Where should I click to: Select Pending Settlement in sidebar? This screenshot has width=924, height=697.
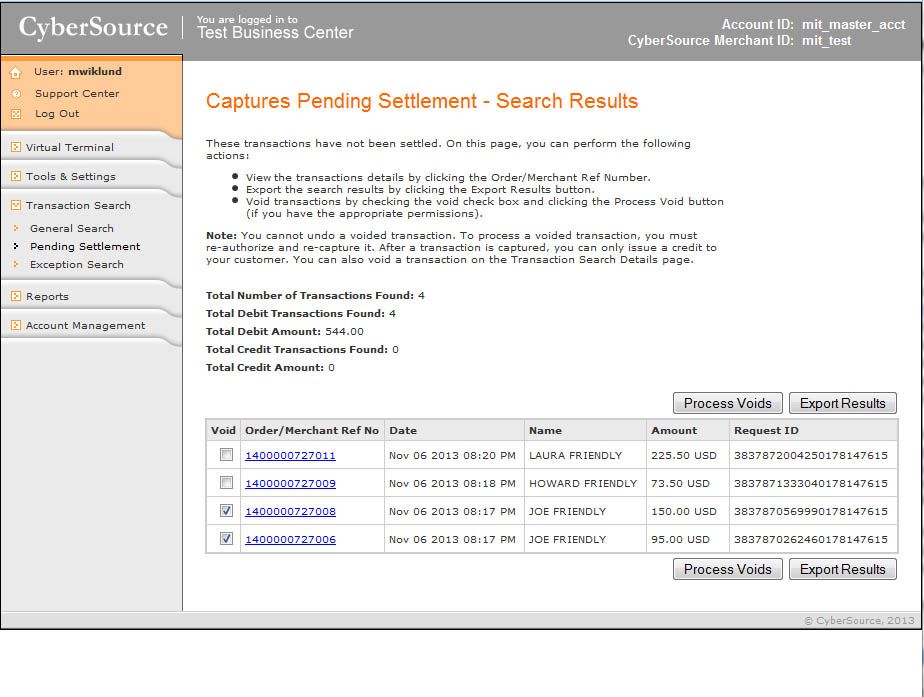click(85, 246)
